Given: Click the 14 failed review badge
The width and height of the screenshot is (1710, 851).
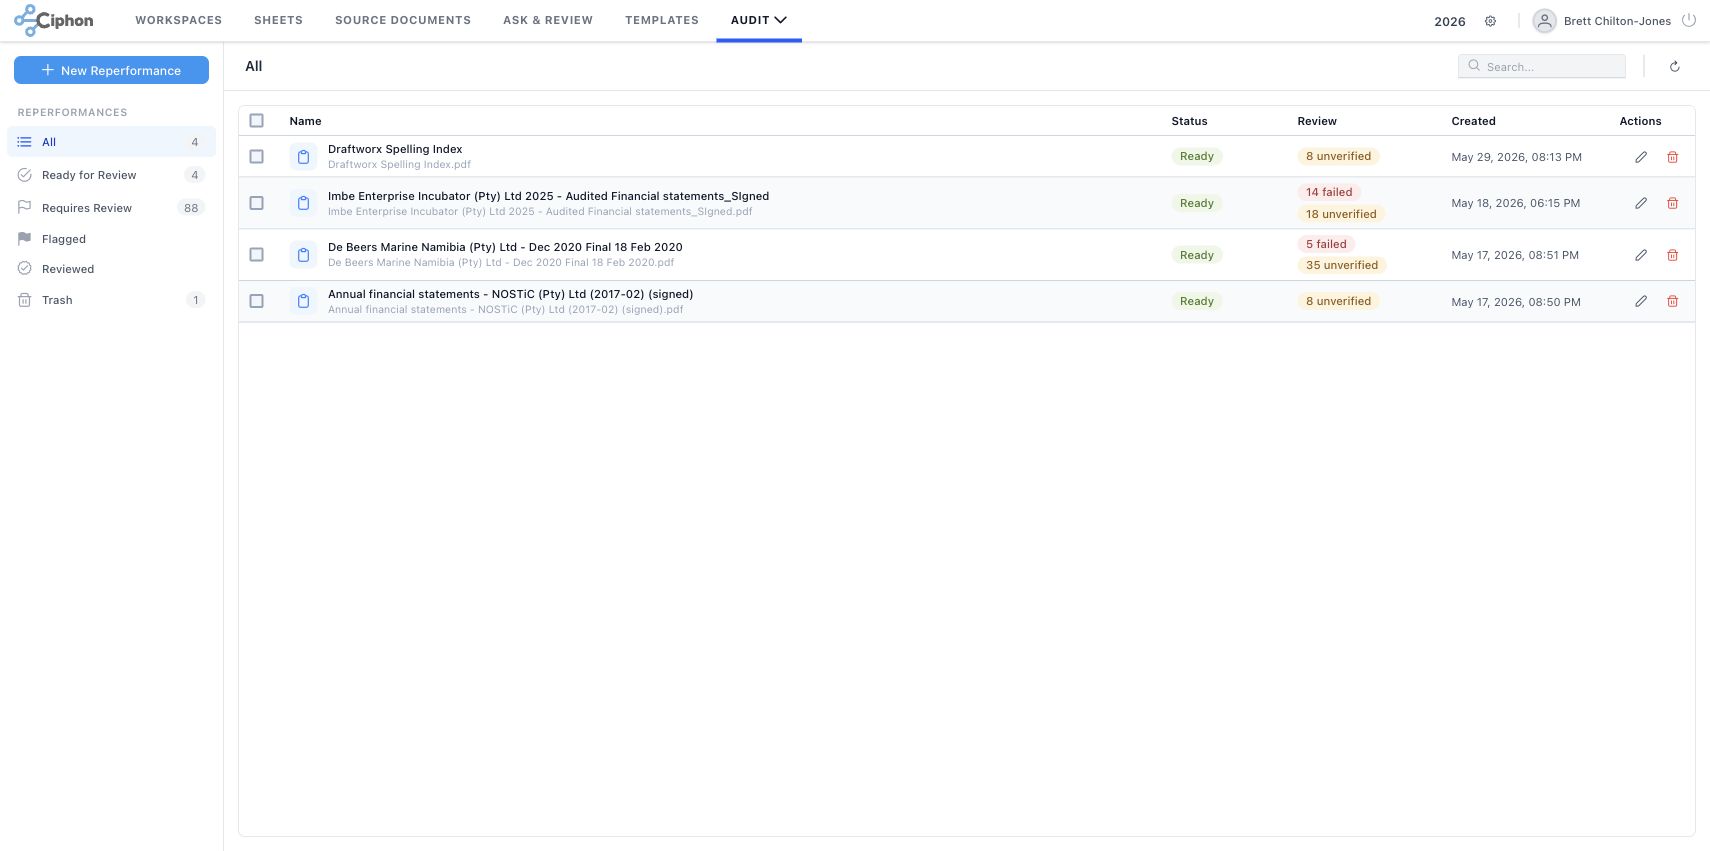Looking at the screenshot, I should 1329,192.
